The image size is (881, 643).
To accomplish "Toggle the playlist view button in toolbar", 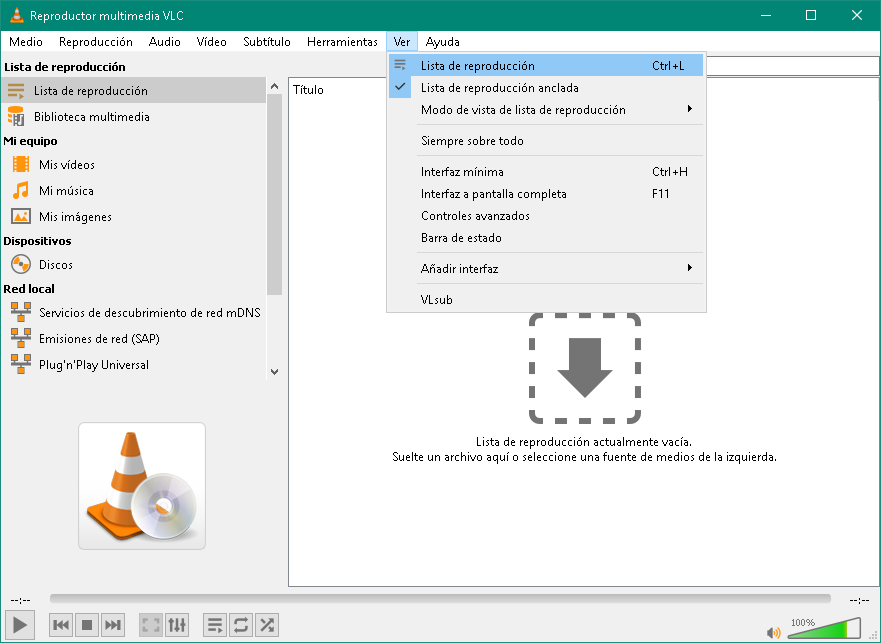I will (x=215, y=624).
